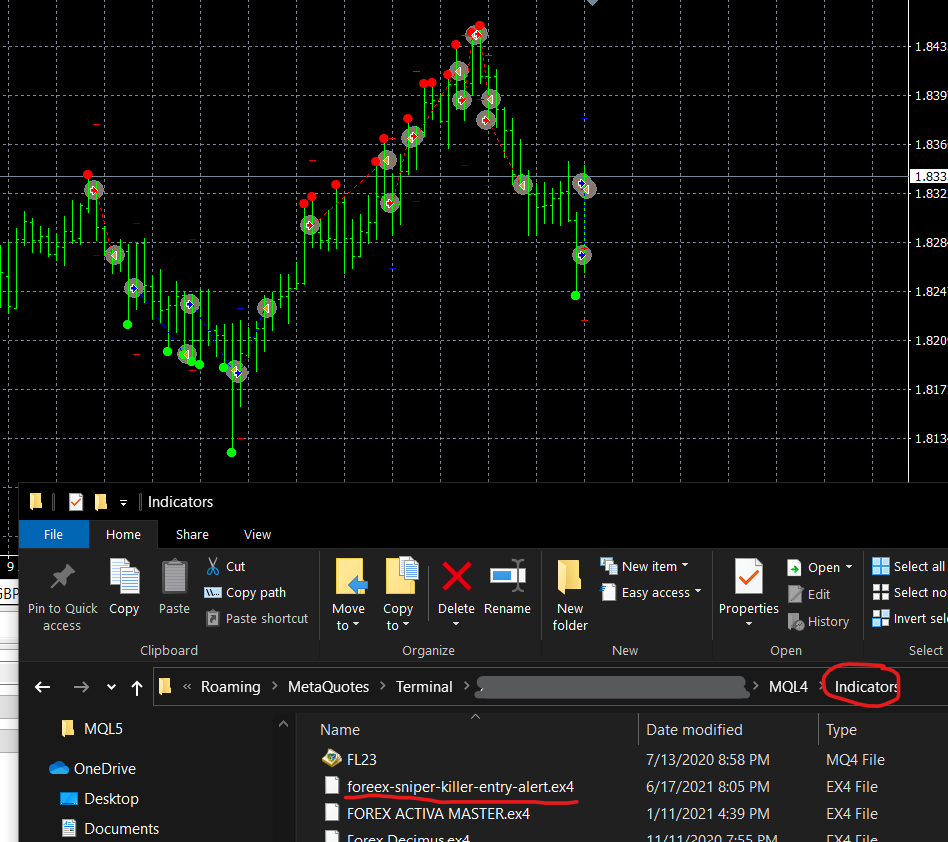
Task: Create a New folder
Action: 570,596
